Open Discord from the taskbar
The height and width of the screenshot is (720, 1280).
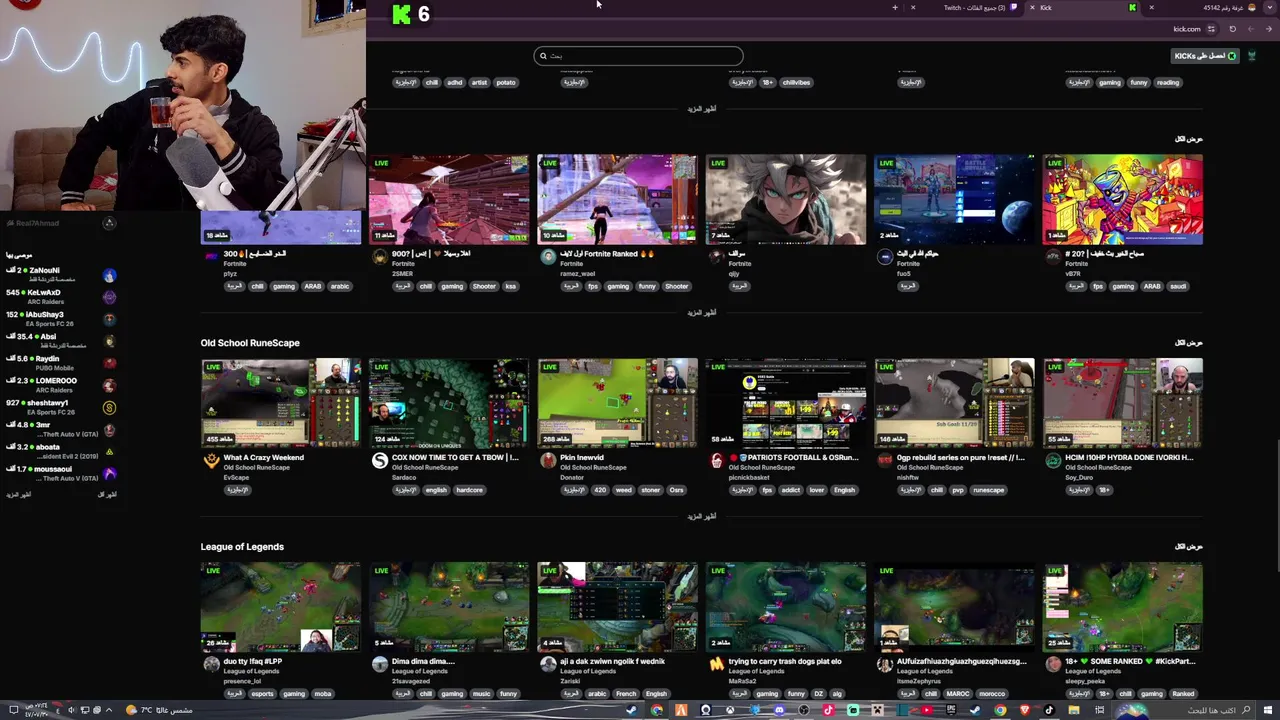point(779,710)
